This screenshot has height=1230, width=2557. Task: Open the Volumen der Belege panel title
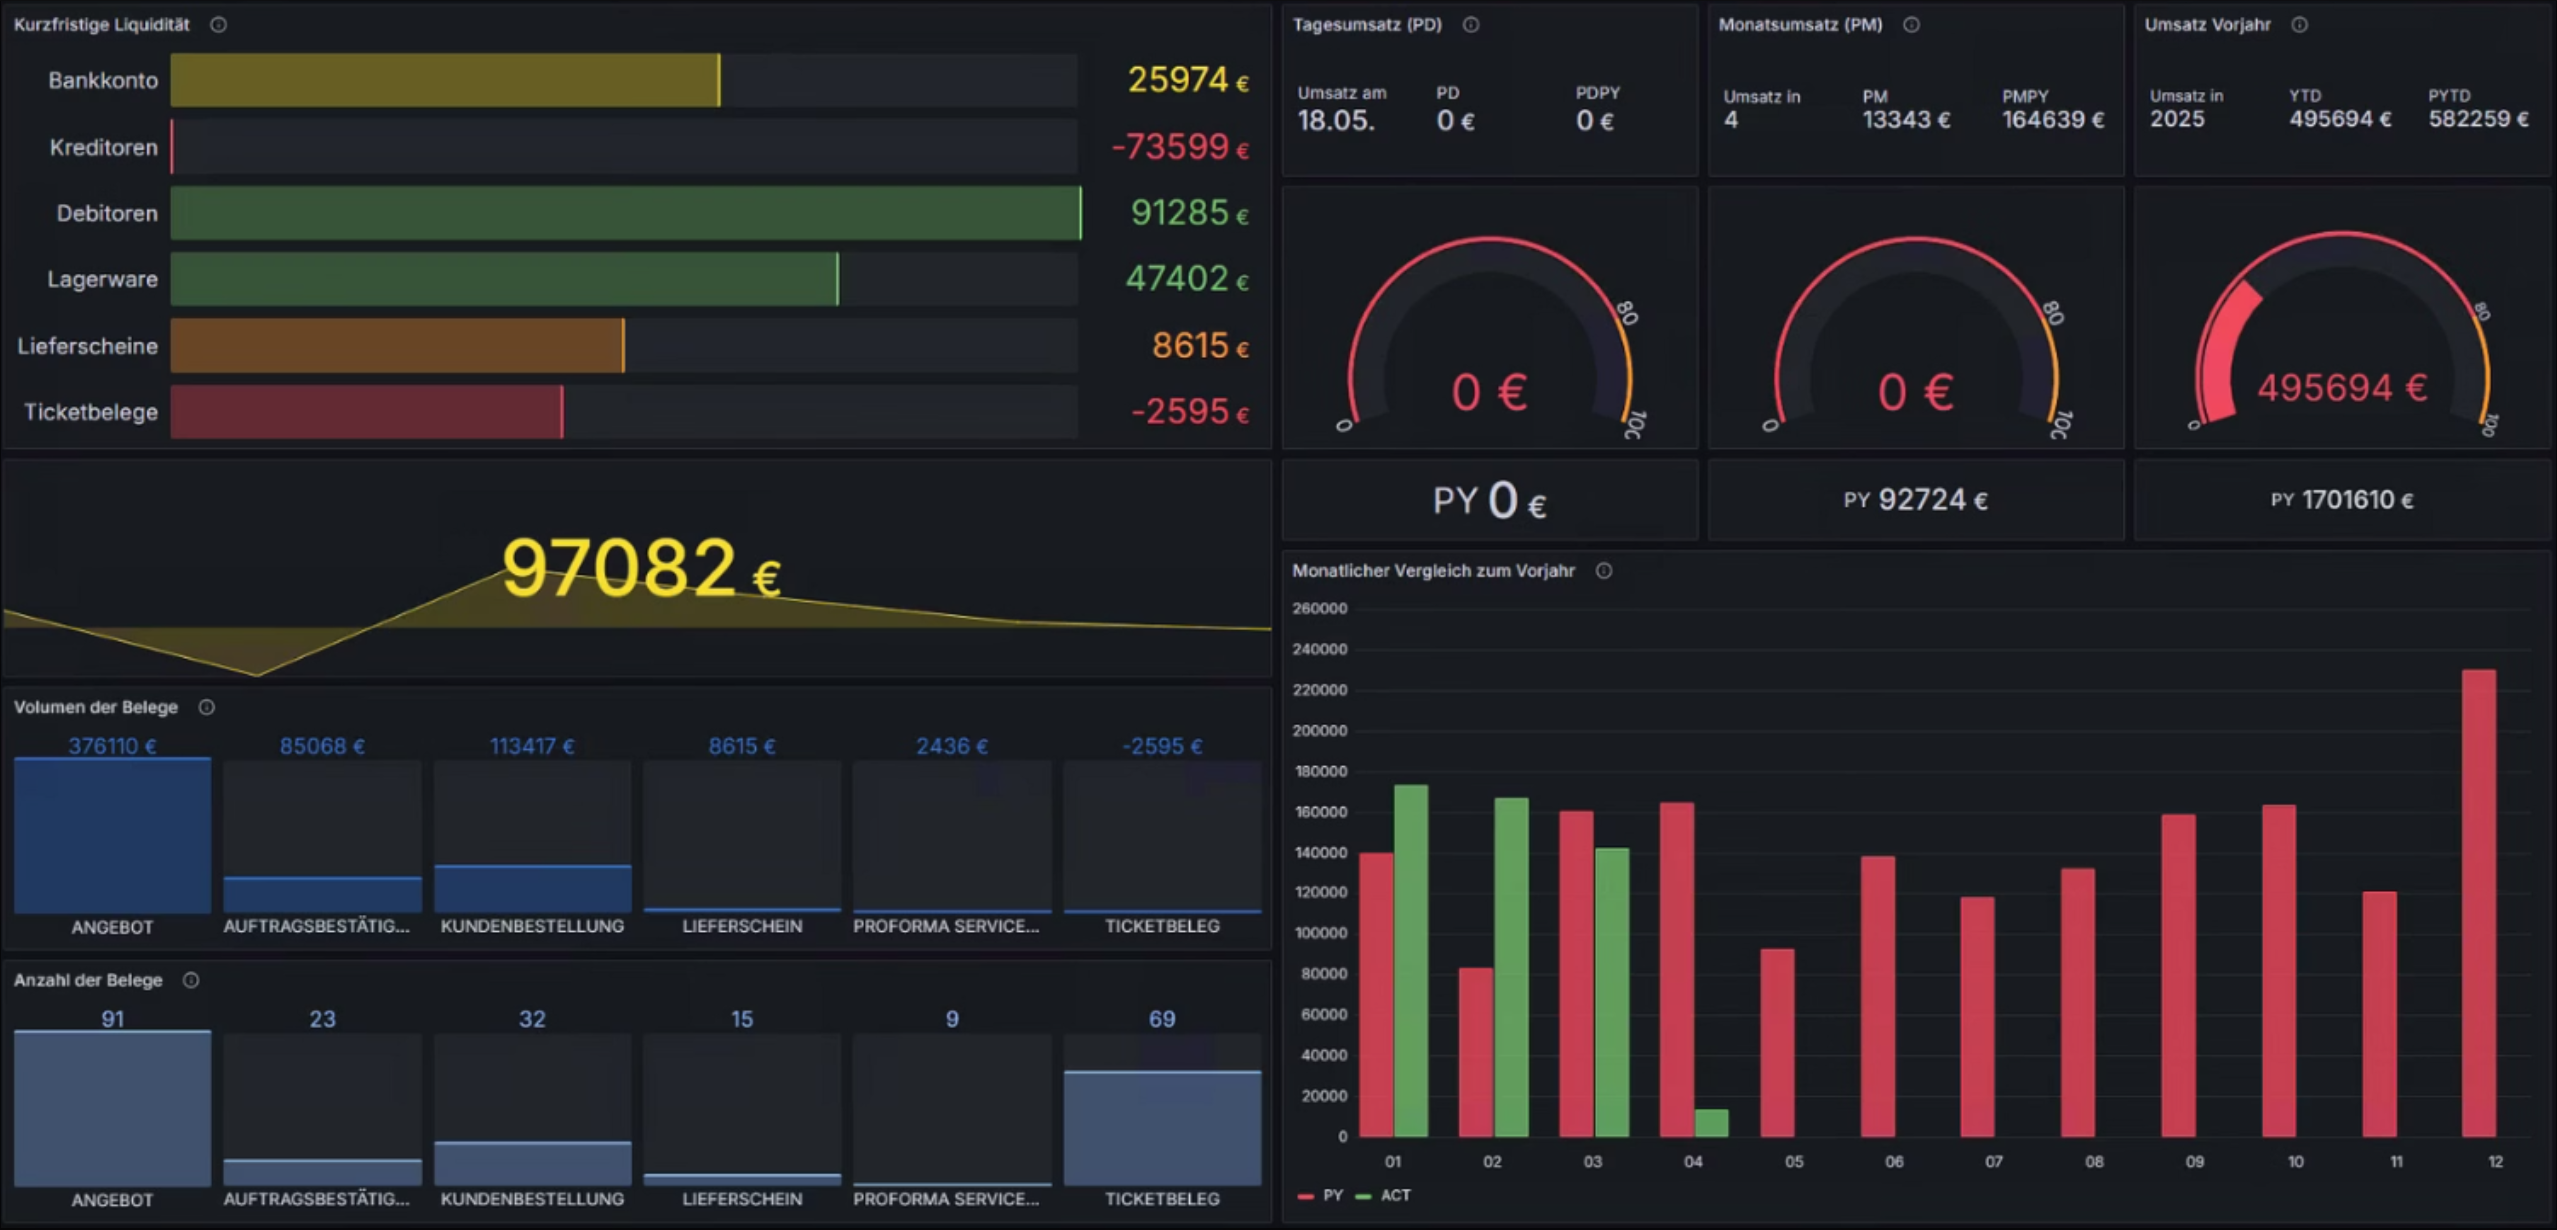(x=96, y=707)
